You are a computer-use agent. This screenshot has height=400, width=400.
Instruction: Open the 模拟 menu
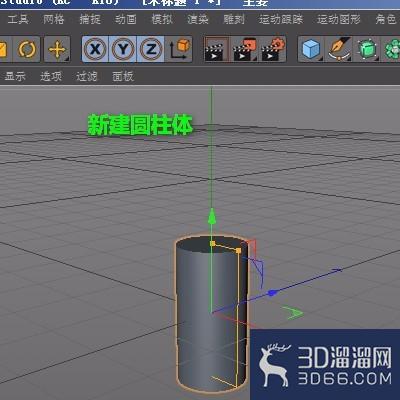(162, 19)
